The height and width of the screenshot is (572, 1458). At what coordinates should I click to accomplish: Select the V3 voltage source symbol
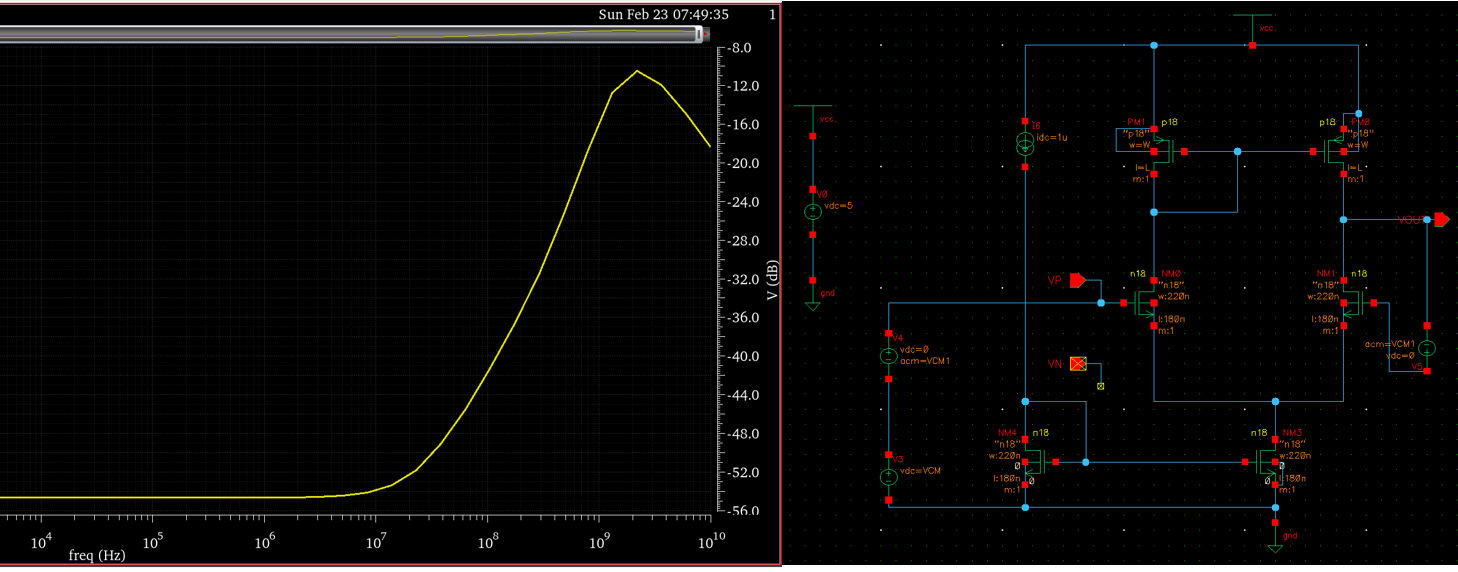(x=888, y=477)
